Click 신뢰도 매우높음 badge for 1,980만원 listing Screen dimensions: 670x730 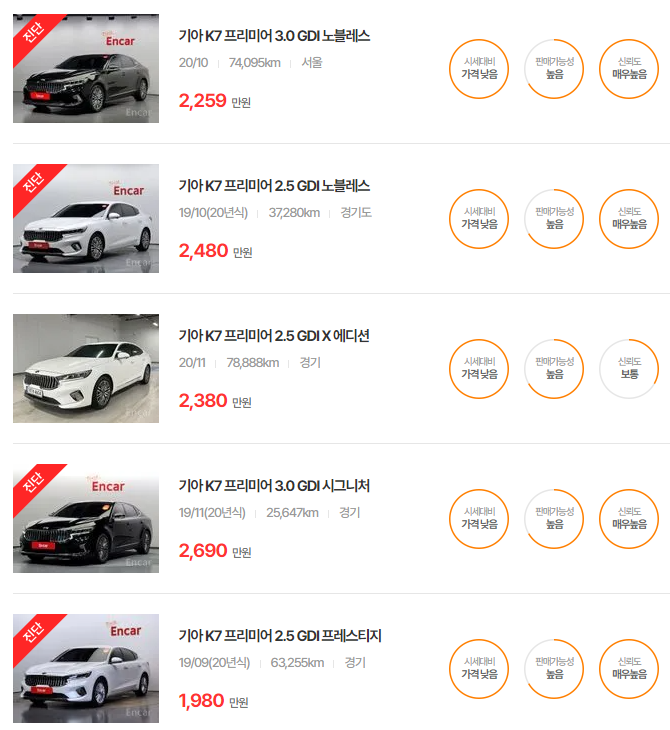point(629,669)
